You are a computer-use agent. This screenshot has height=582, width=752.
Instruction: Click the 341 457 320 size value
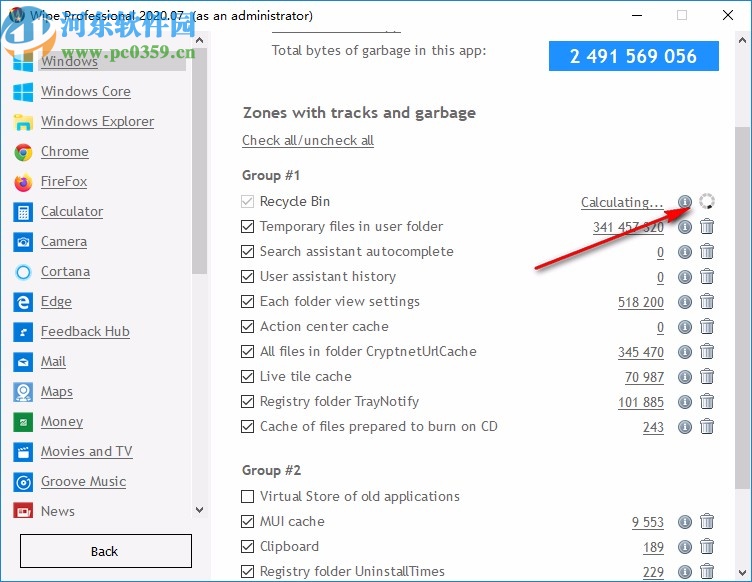pos(628,227)
